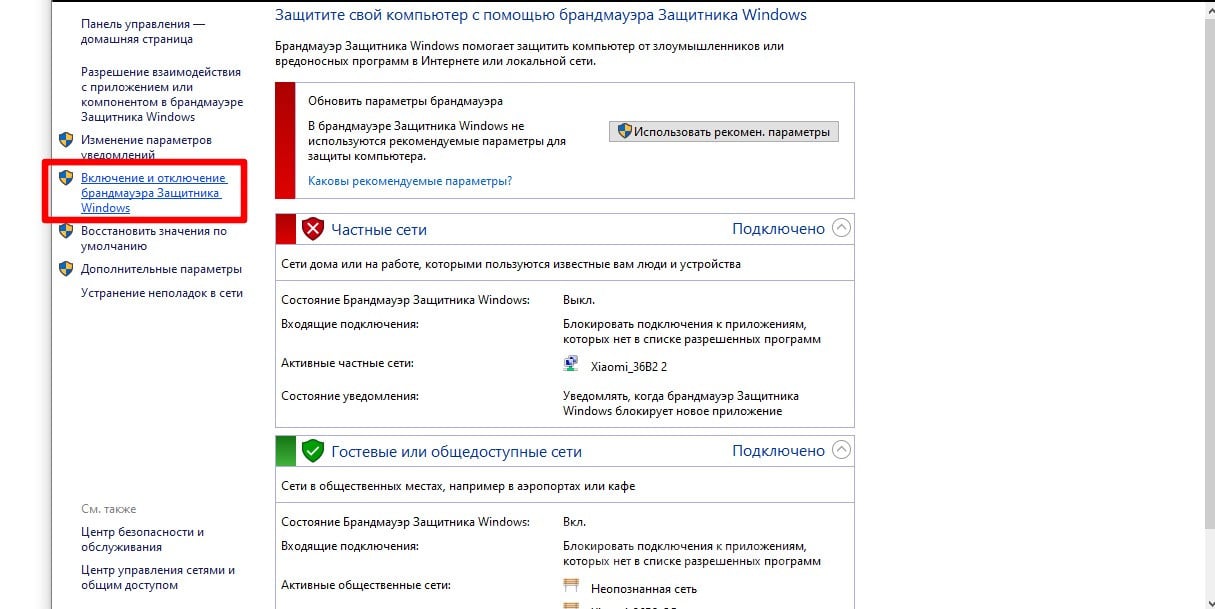Open the Каковы рекомендуемые параметры? link

pos(410,181)
